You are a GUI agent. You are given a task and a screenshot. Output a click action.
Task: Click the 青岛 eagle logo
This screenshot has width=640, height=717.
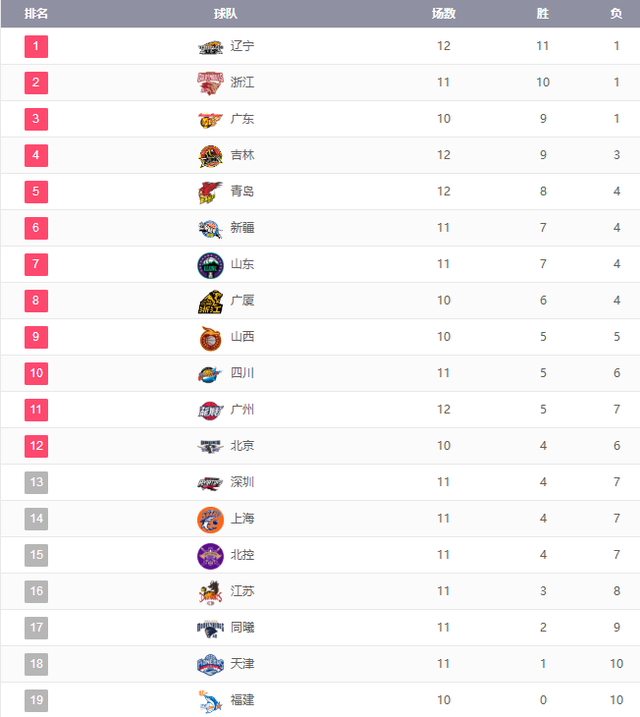tap(210, 192)
